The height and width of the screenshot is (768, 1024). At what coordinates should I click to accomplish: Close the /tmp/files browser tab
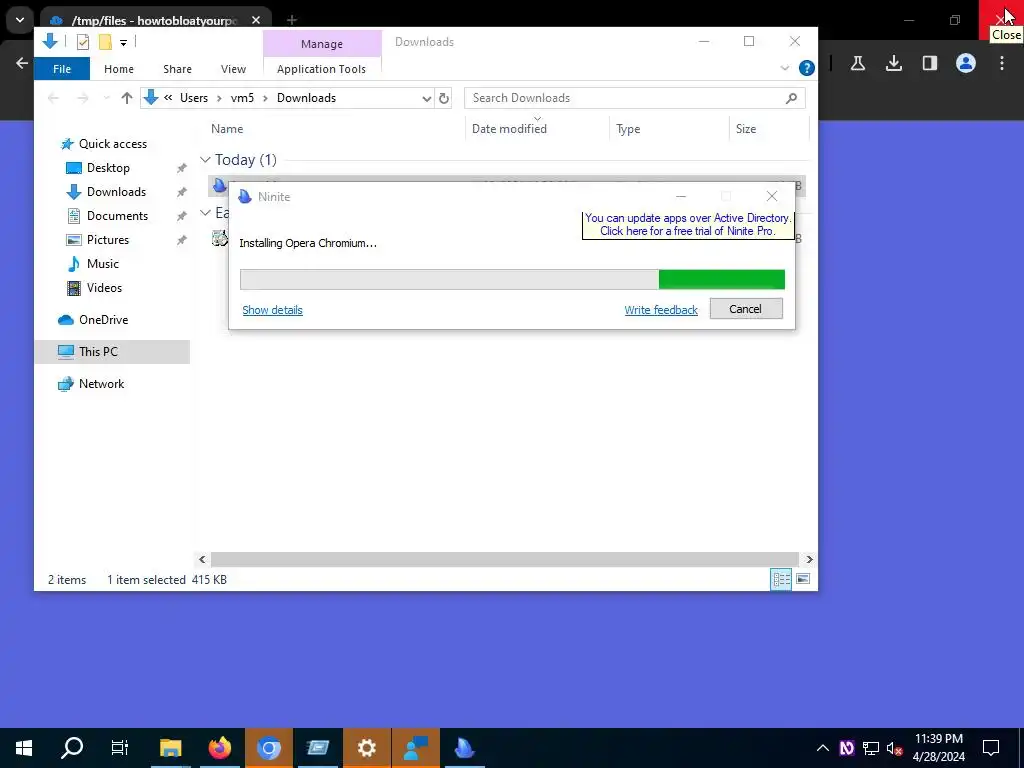[x=256, y=20]
